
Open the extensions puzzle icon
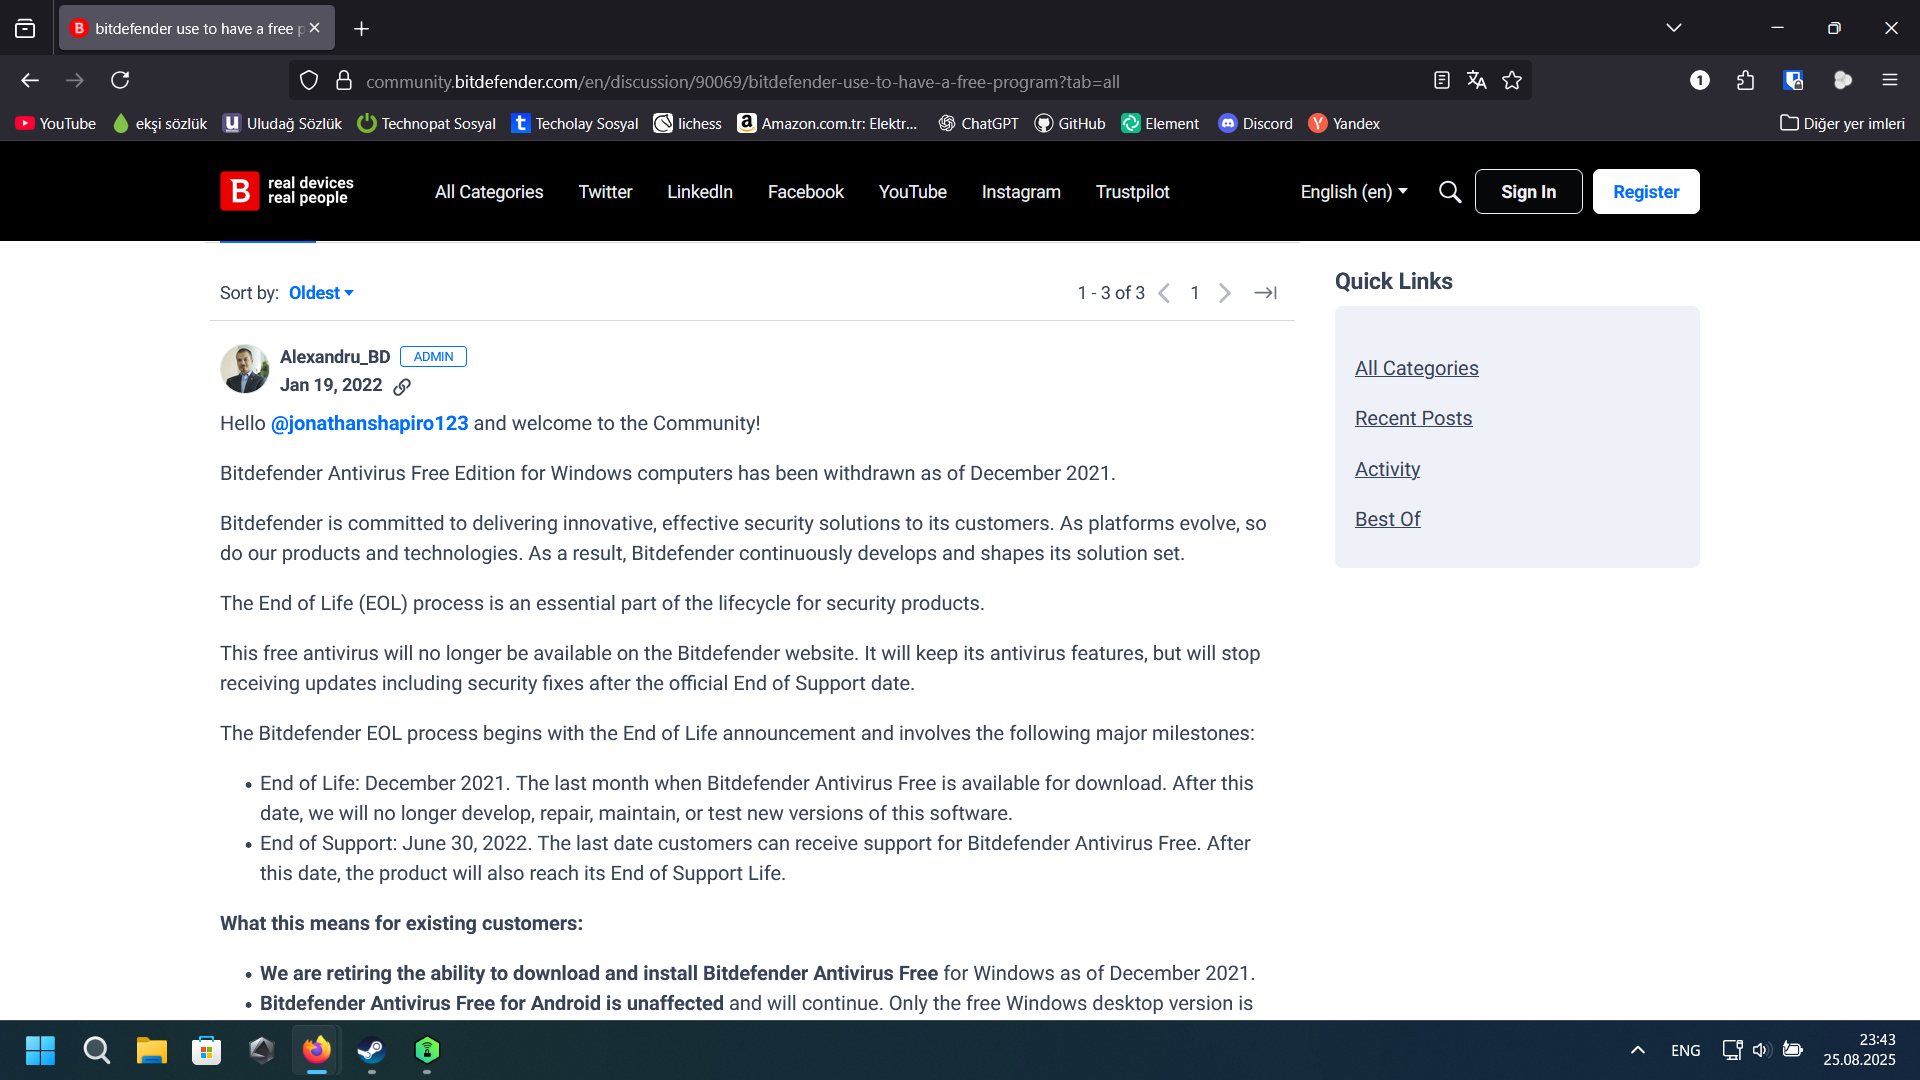1746,80
